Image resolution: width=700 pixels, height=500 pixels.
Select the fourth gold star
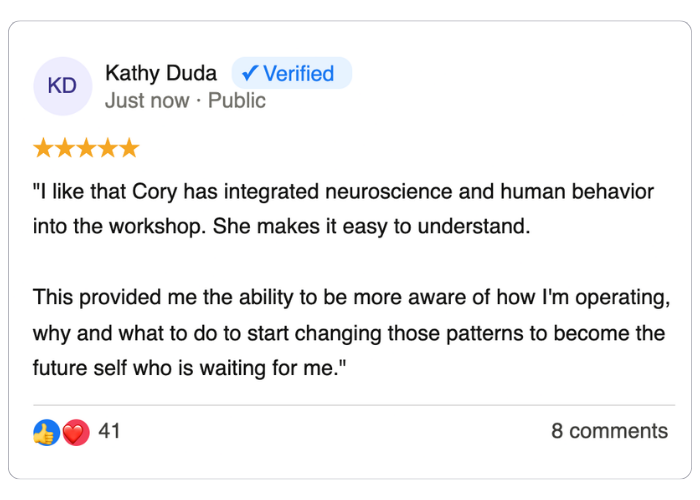click(107, 149)
